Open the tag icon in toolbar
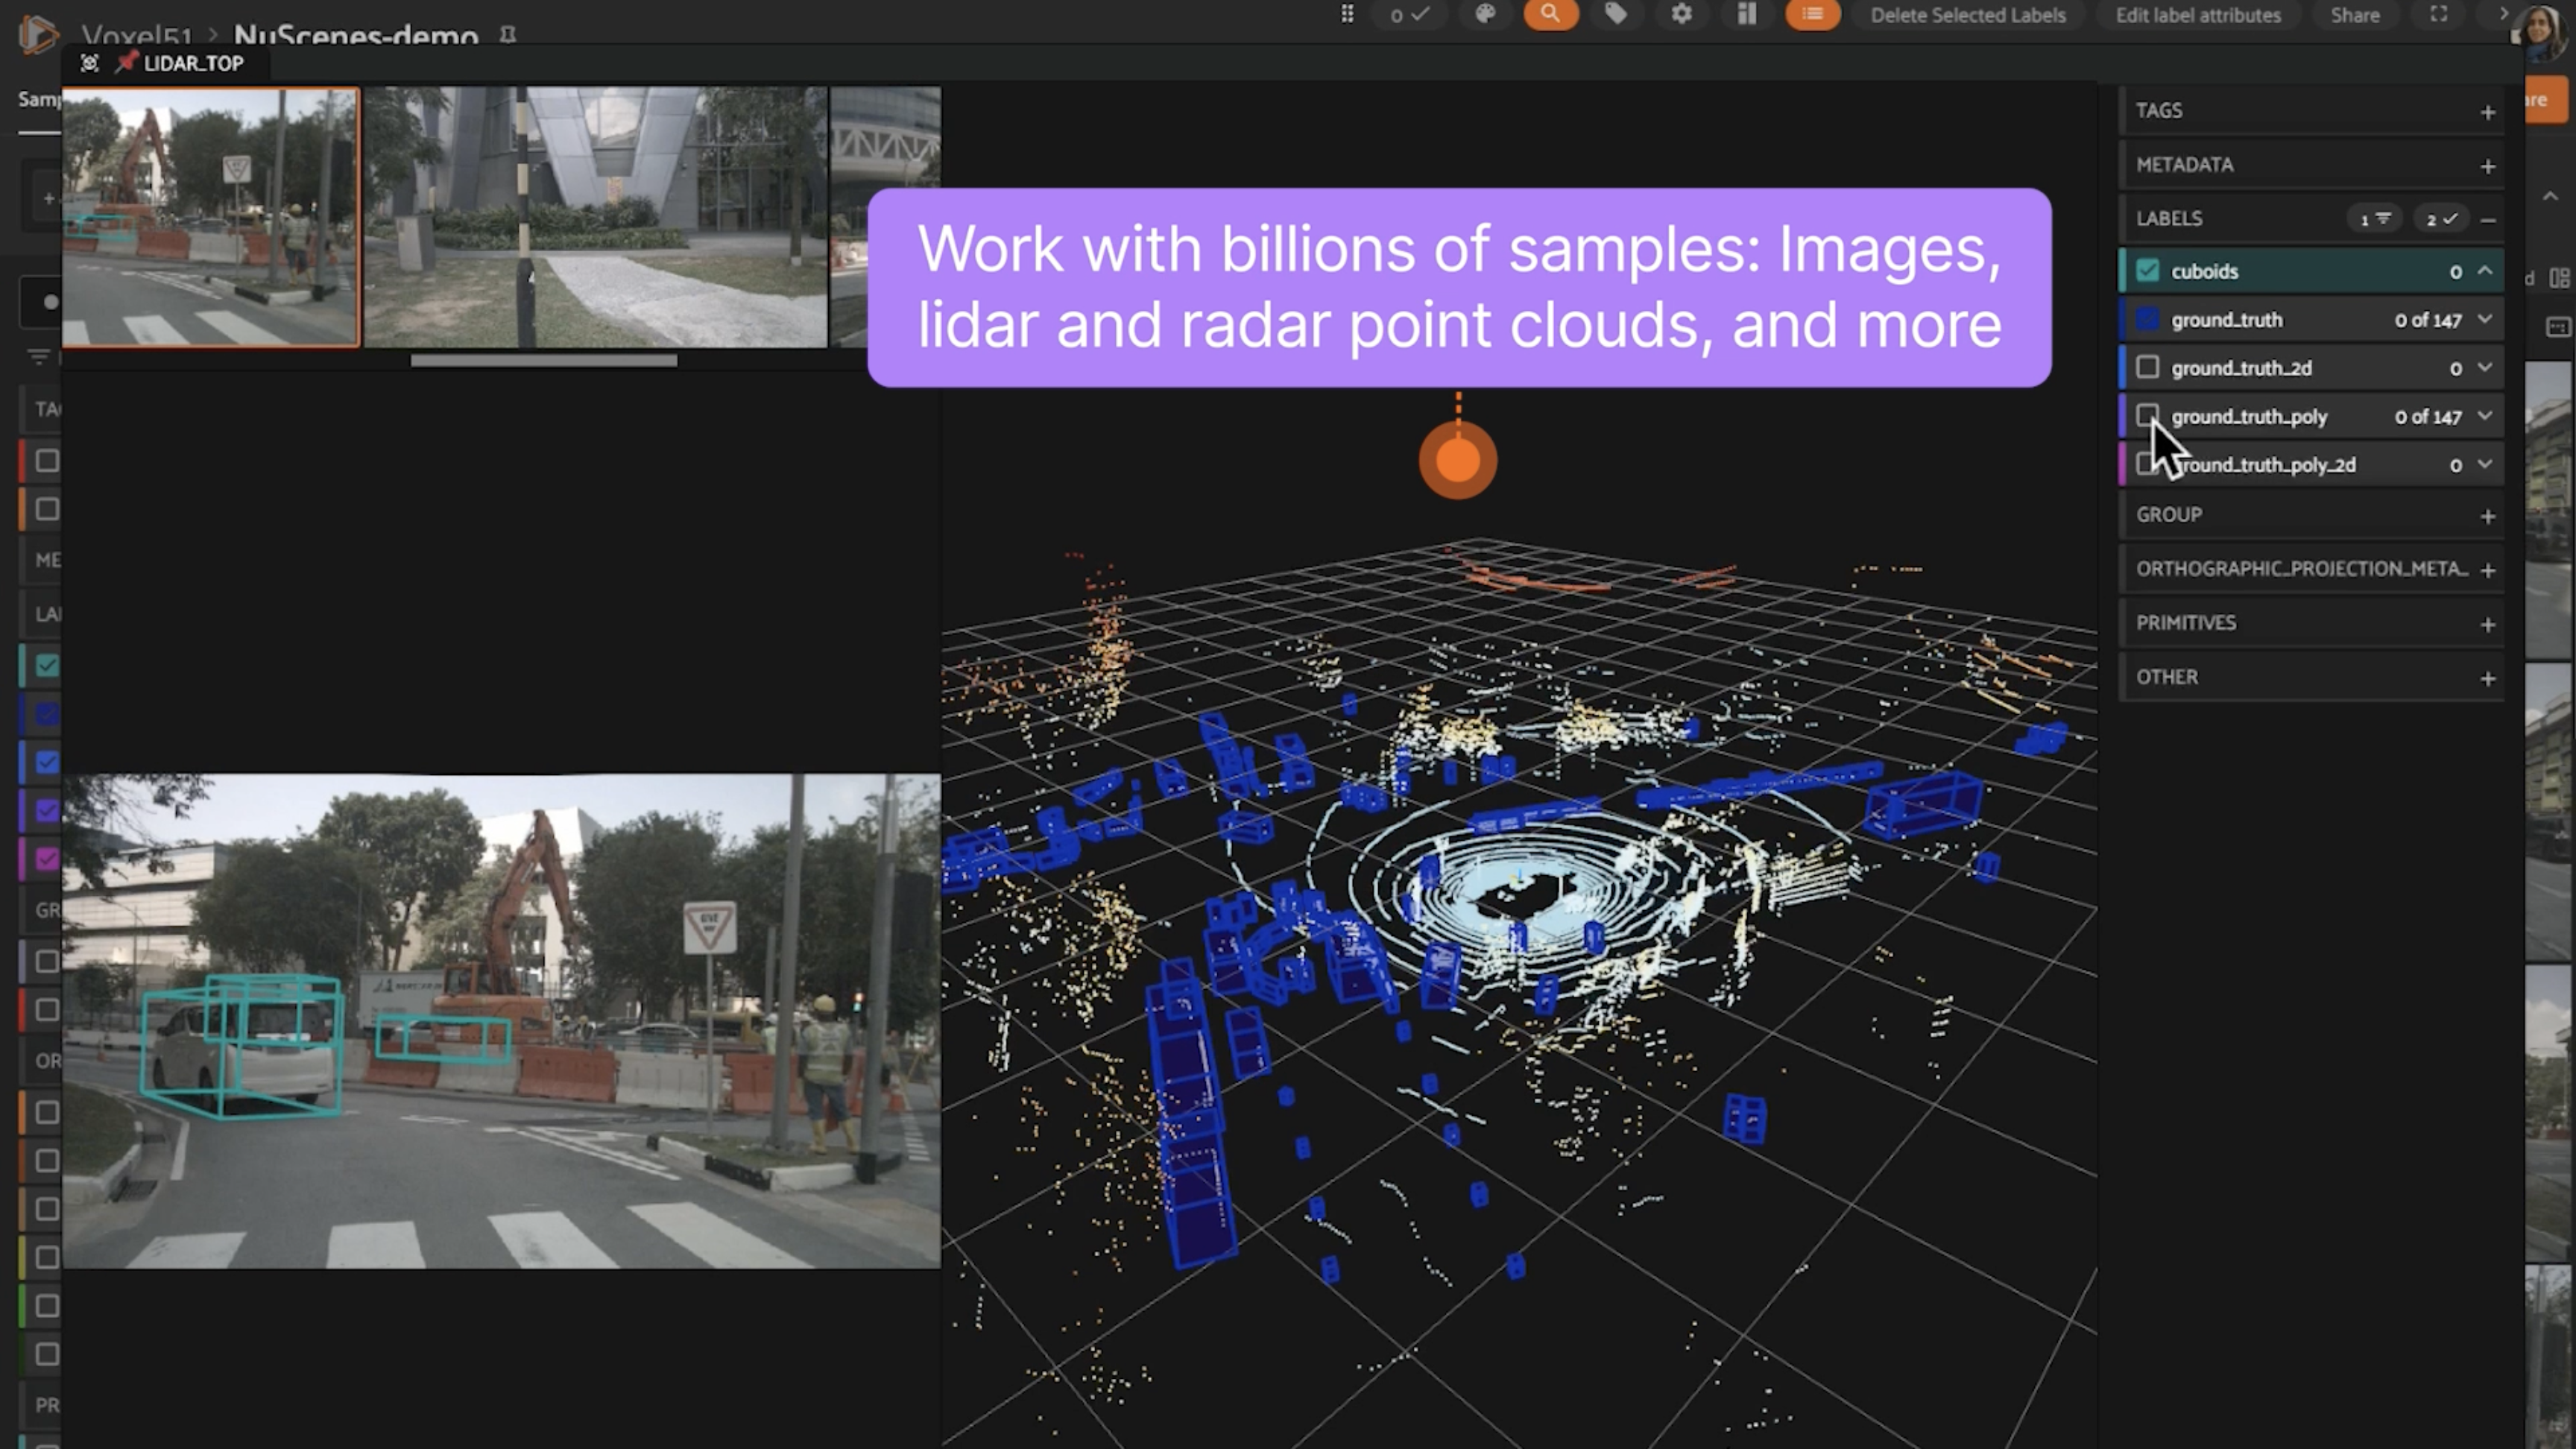 (x=1616, y=14)
